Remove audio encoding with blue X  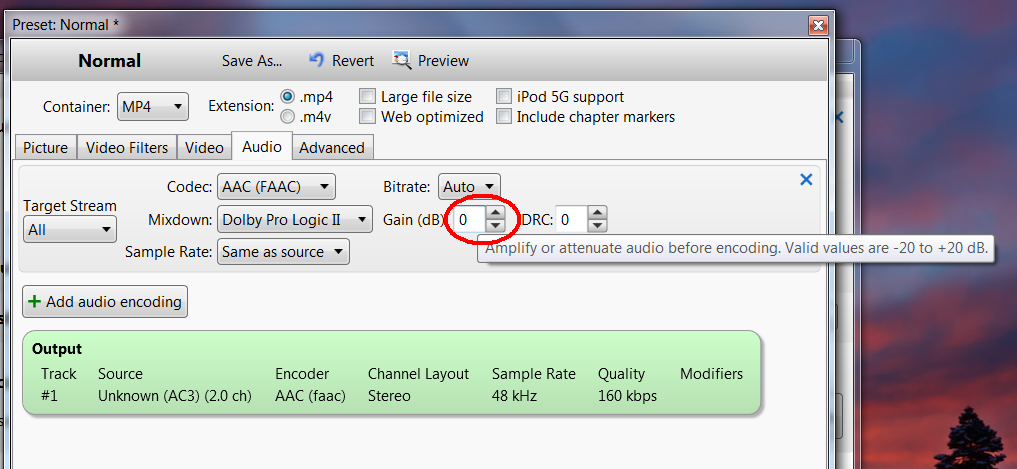(806, 179)
